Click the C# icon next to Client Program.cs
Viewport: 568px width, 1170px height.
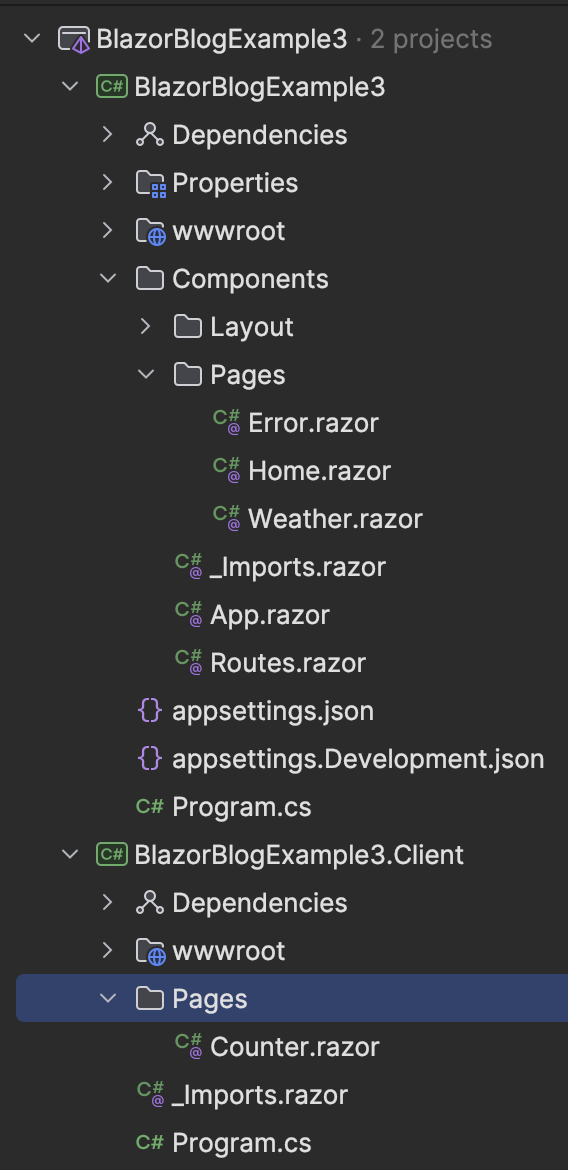150,1142
